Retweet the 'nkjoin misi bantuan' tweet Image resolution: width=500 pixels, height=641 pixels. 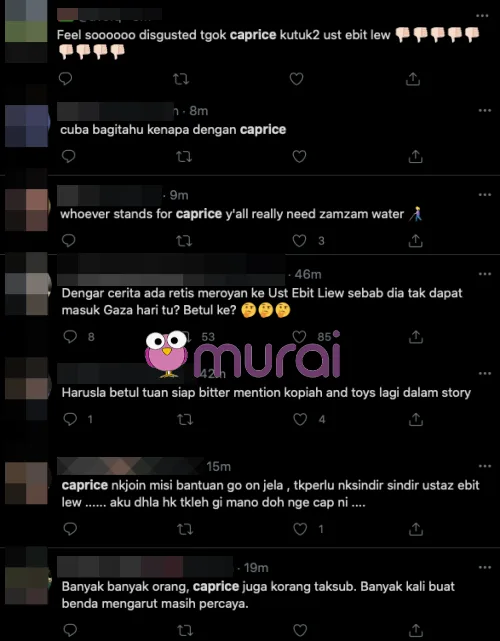pyautogui.click(x=185, y=529)
